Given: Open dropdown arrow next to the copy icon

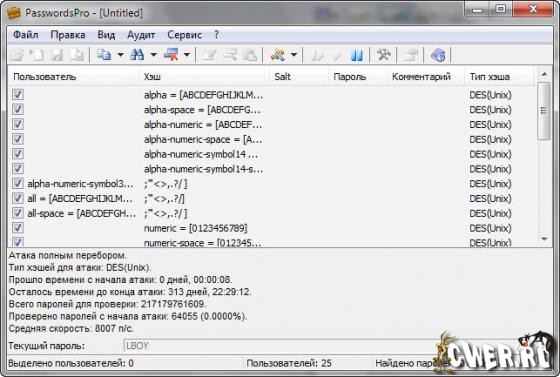Looking at the screenshot, I should [120, 55].
